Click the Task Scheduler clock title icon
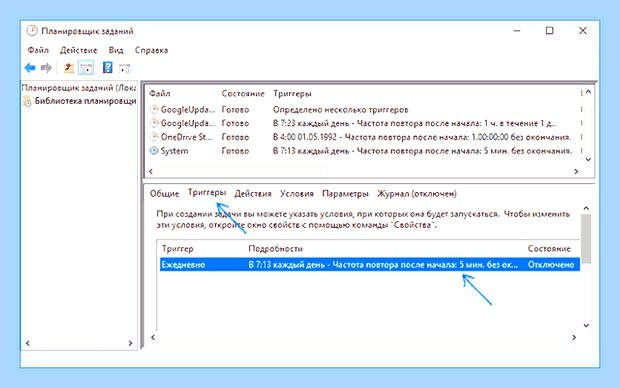The image size is (620, 388). pyautogui.click(x=32, y=31)
